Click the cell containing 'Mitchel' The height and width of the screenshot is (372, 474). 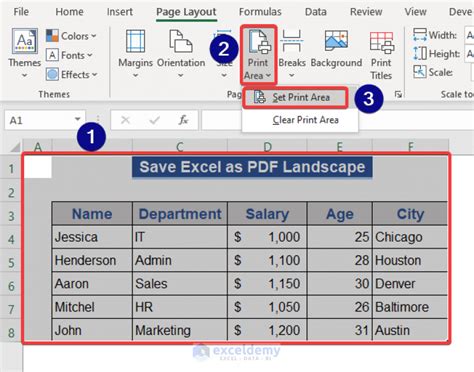[x=92, y=307]
